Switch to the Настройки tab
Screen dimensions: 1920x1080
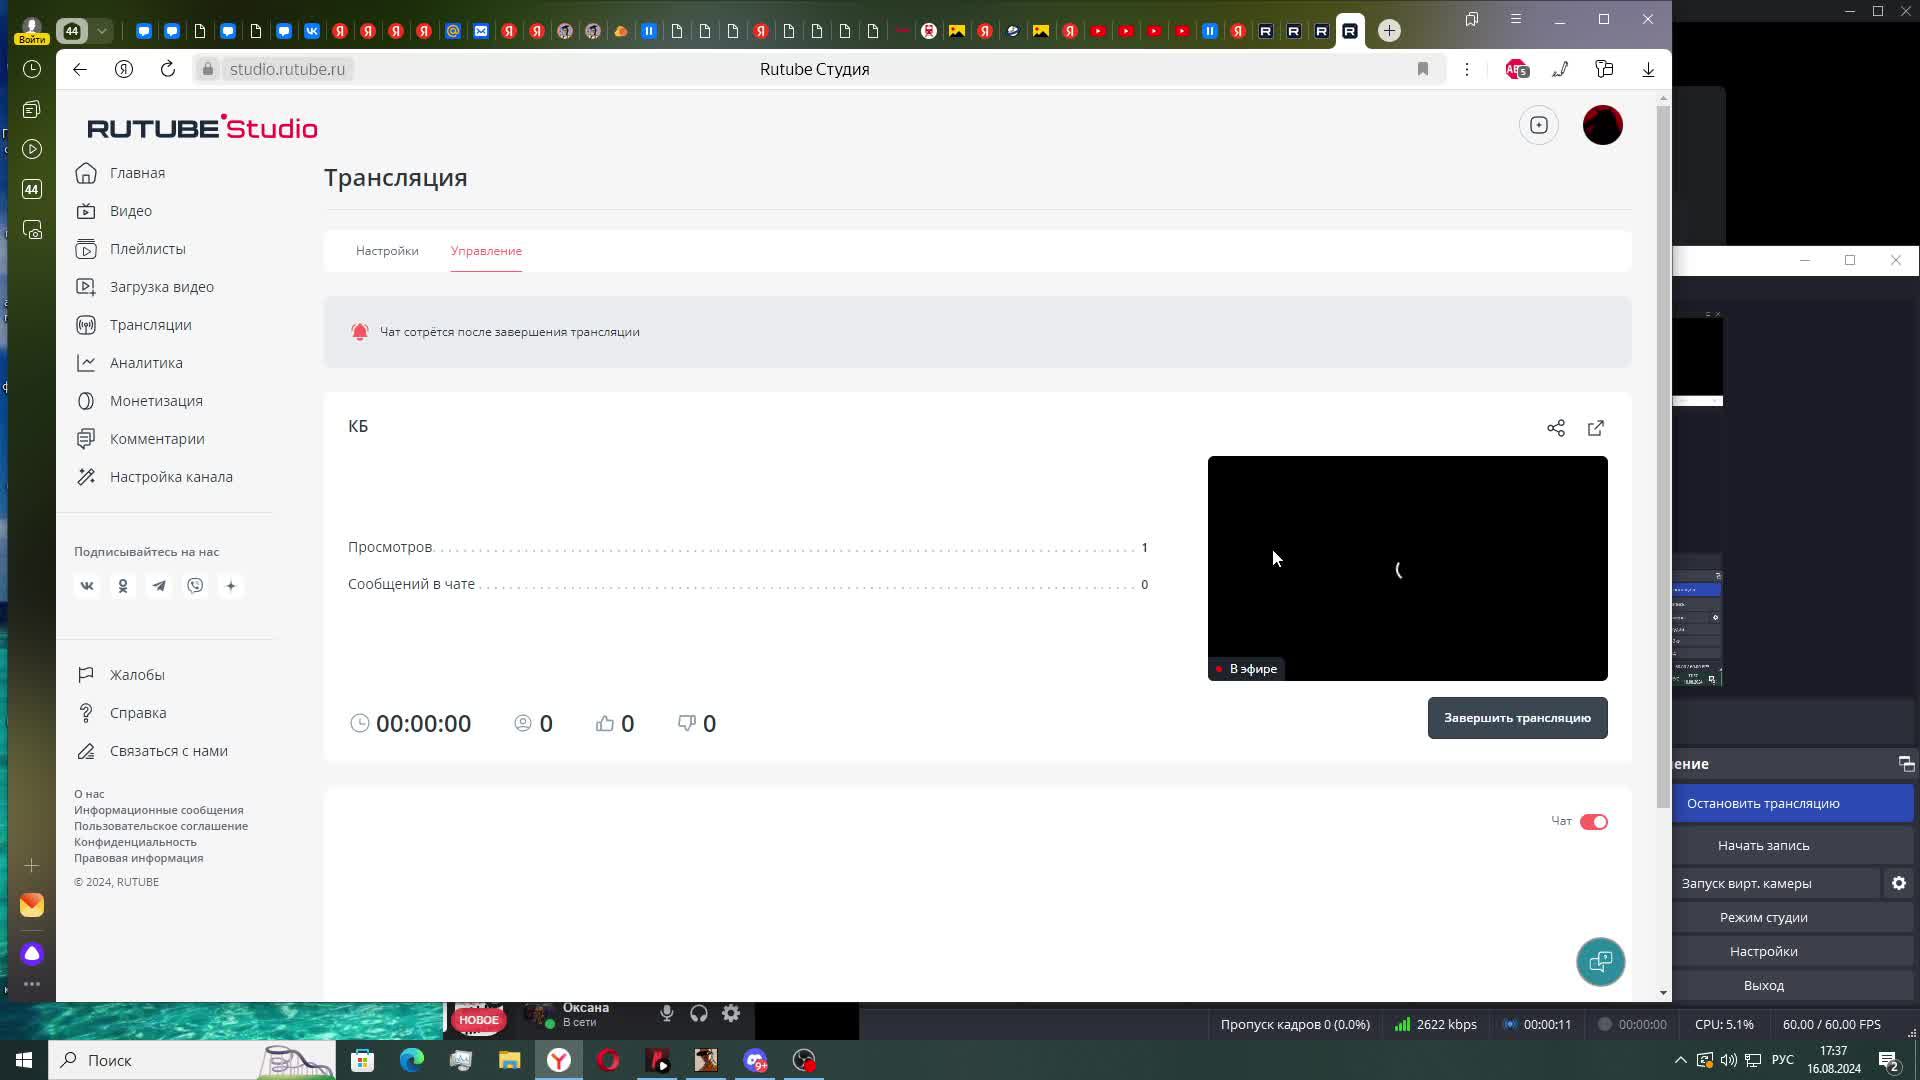pos(387,251)
